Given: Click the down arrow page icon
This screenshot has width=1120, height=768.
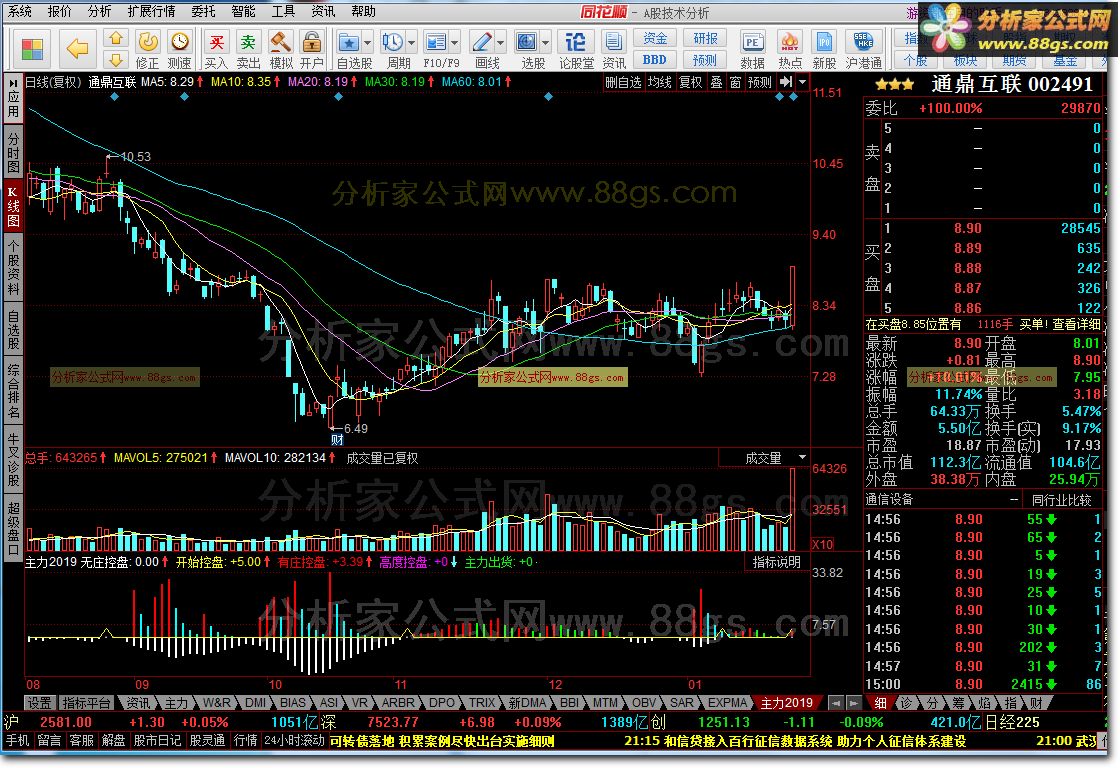Looking at the screenshot, I should (115, 59).
